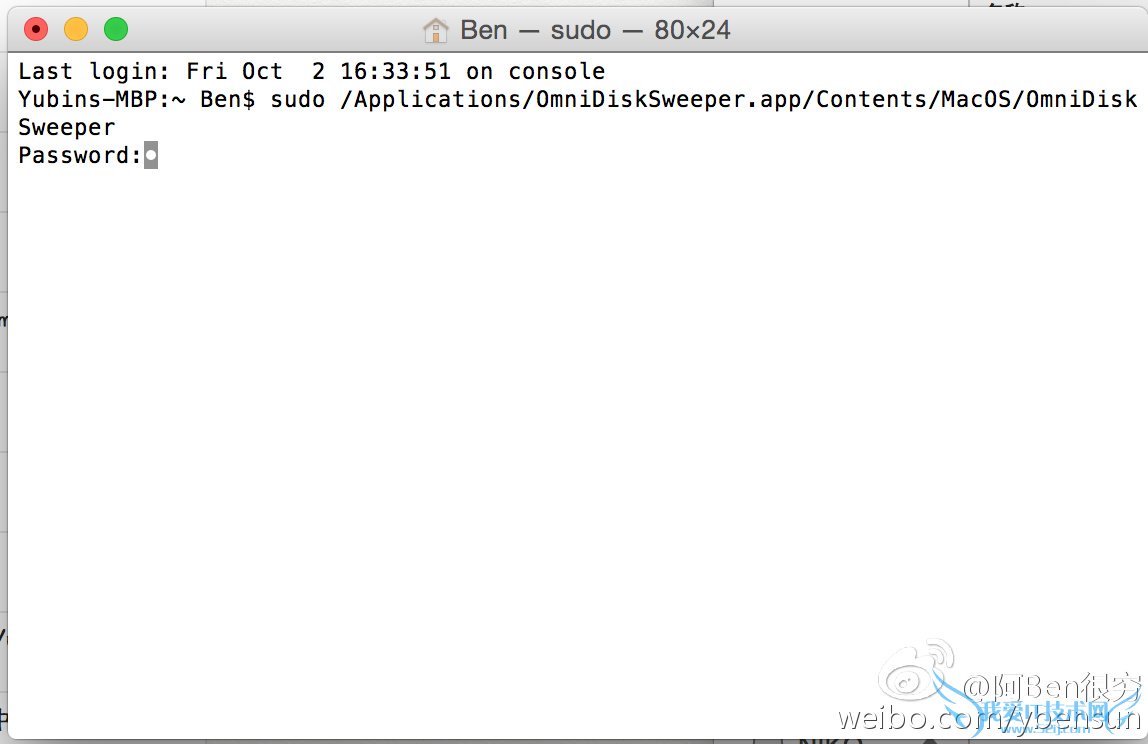Click the word "console" on first line
The height and width of the screenshot is (744, 1148).
click(x=556, y=72)
